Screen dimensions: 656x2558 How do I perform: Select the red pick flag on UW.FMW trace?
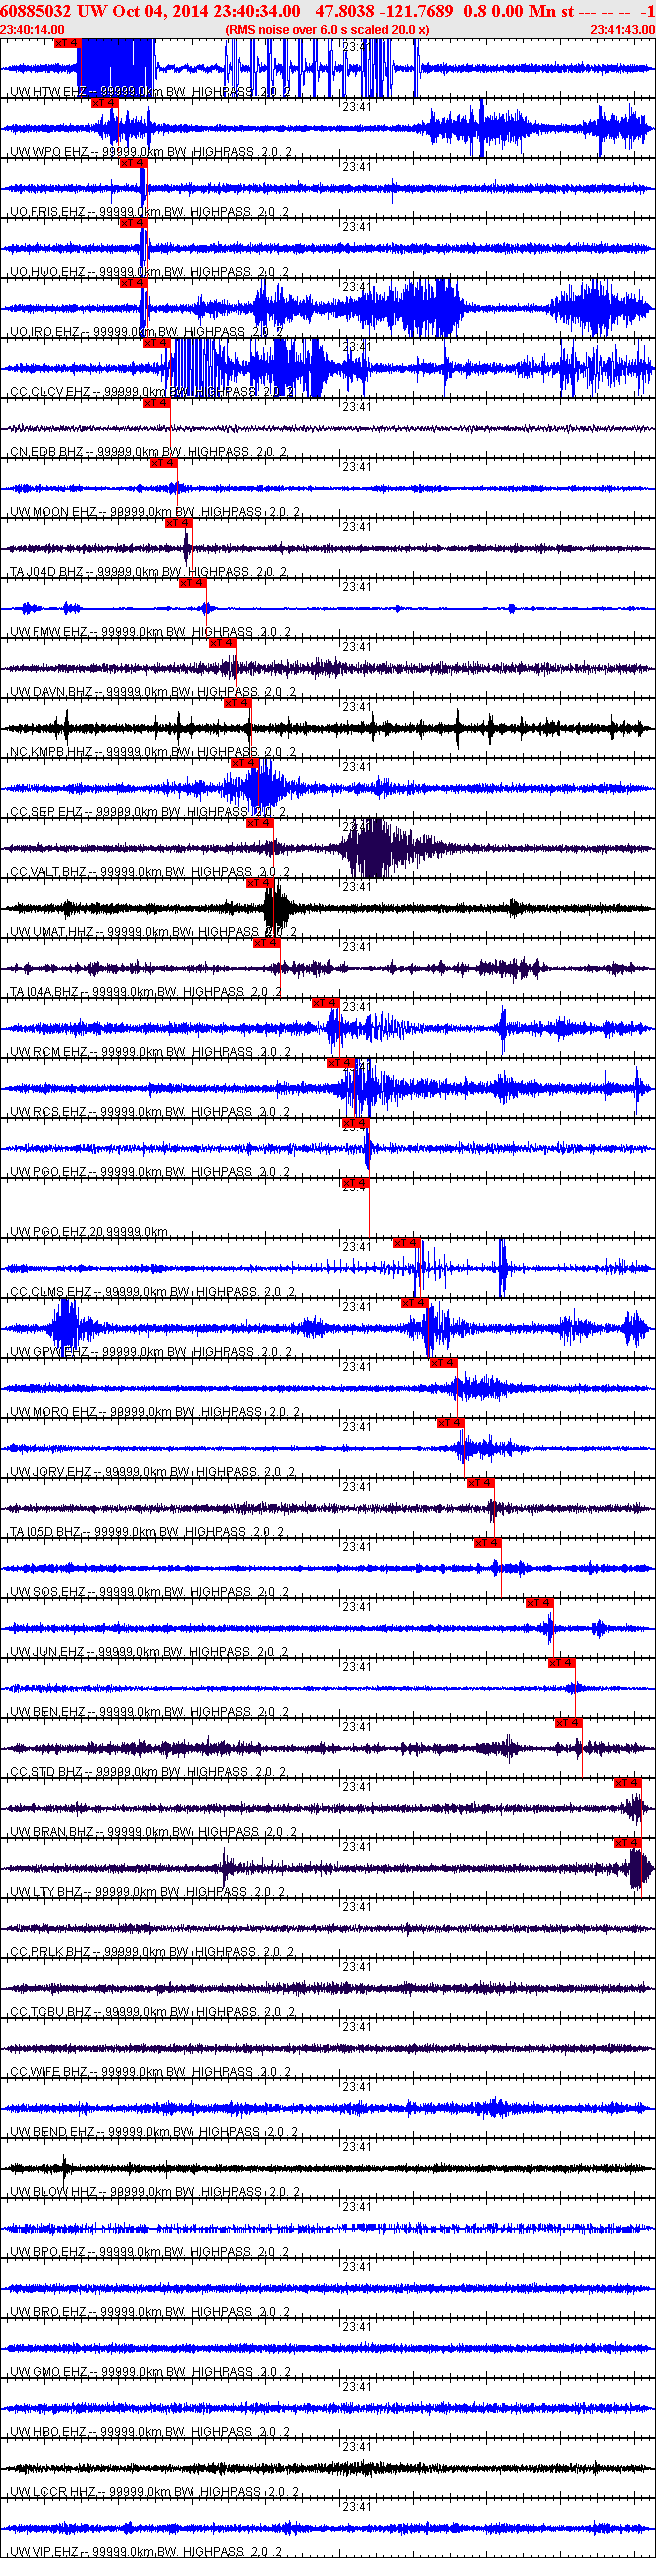(x=192, y=583)
